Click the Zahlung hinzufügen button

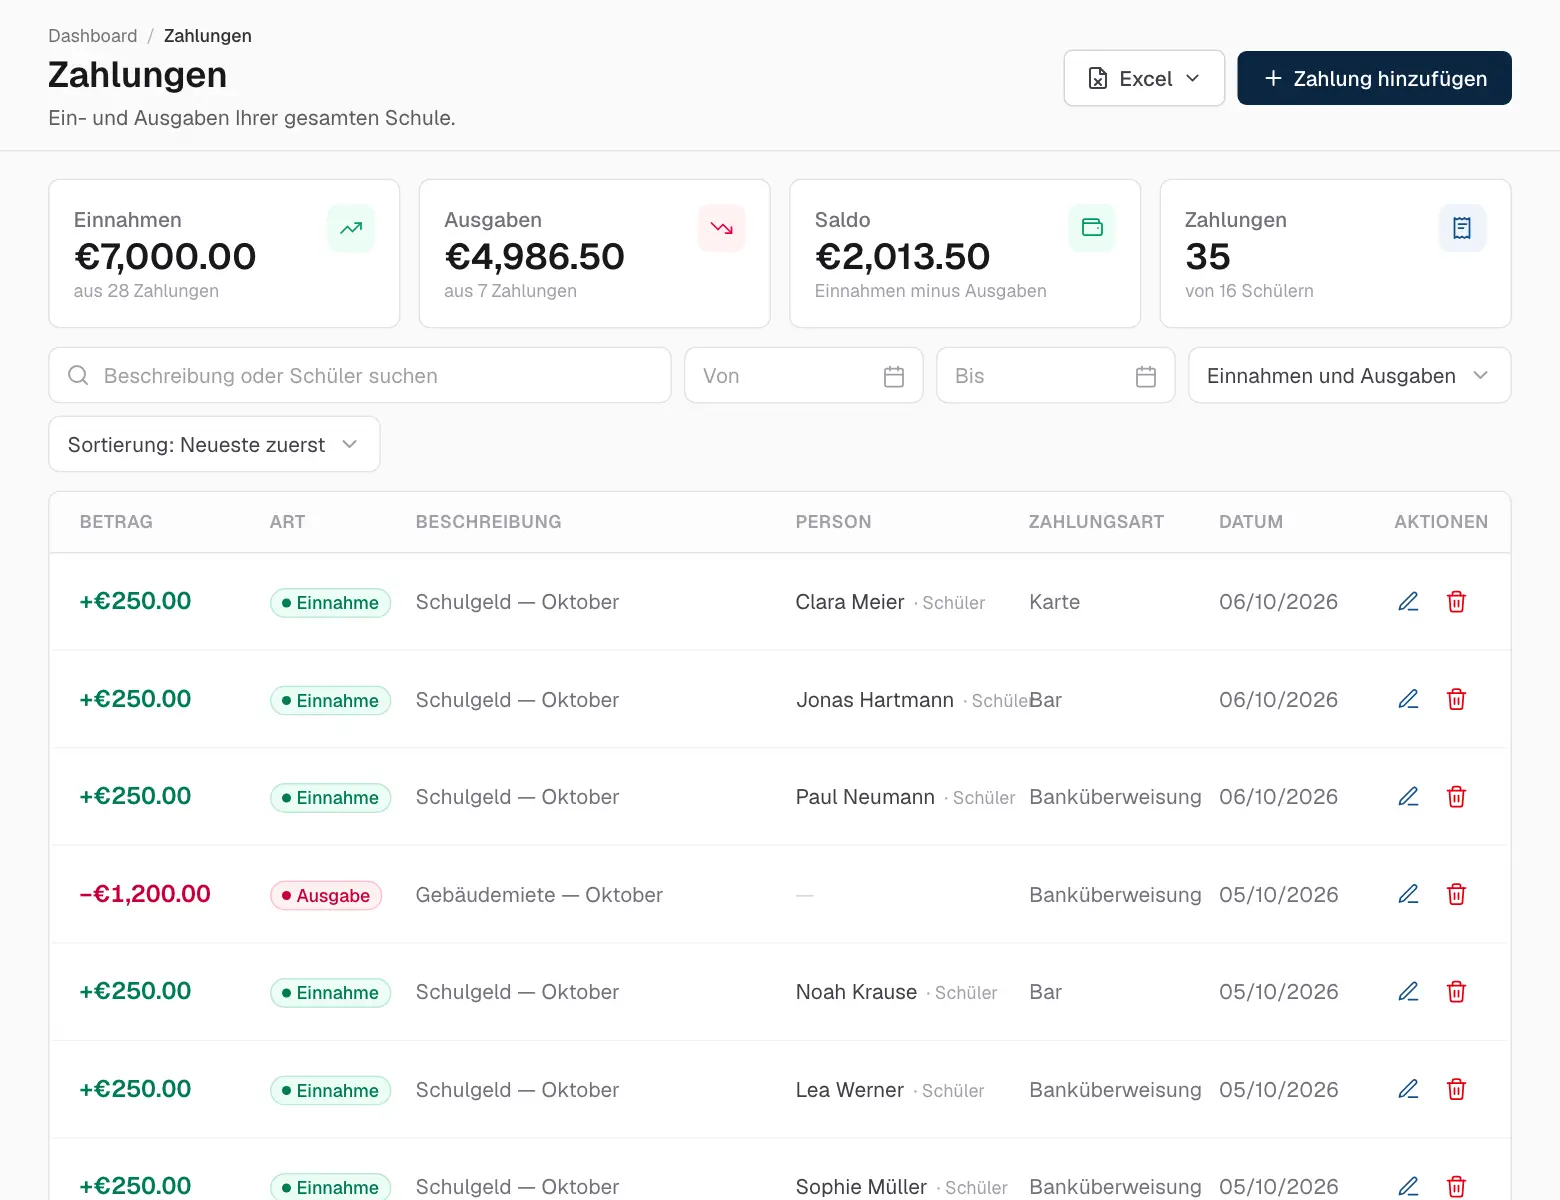1374,78
